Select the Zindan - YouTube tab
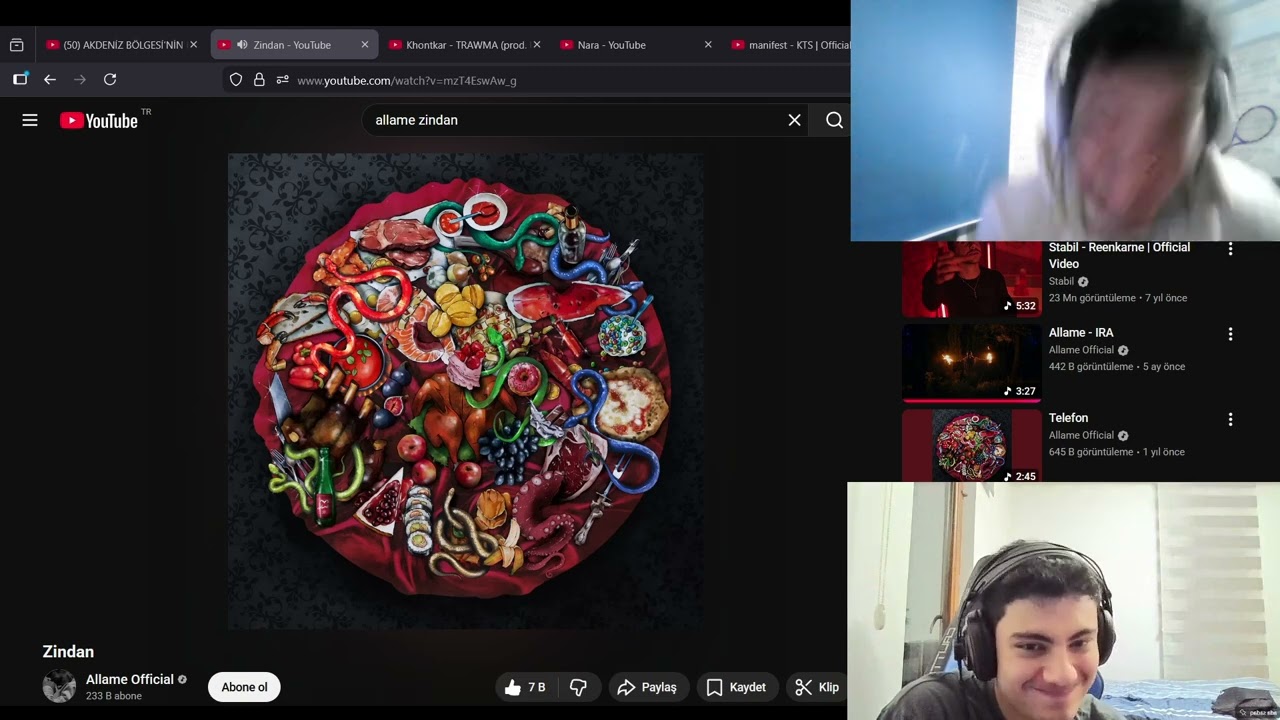Screen dimensions: 1280x720 point(293,45)
